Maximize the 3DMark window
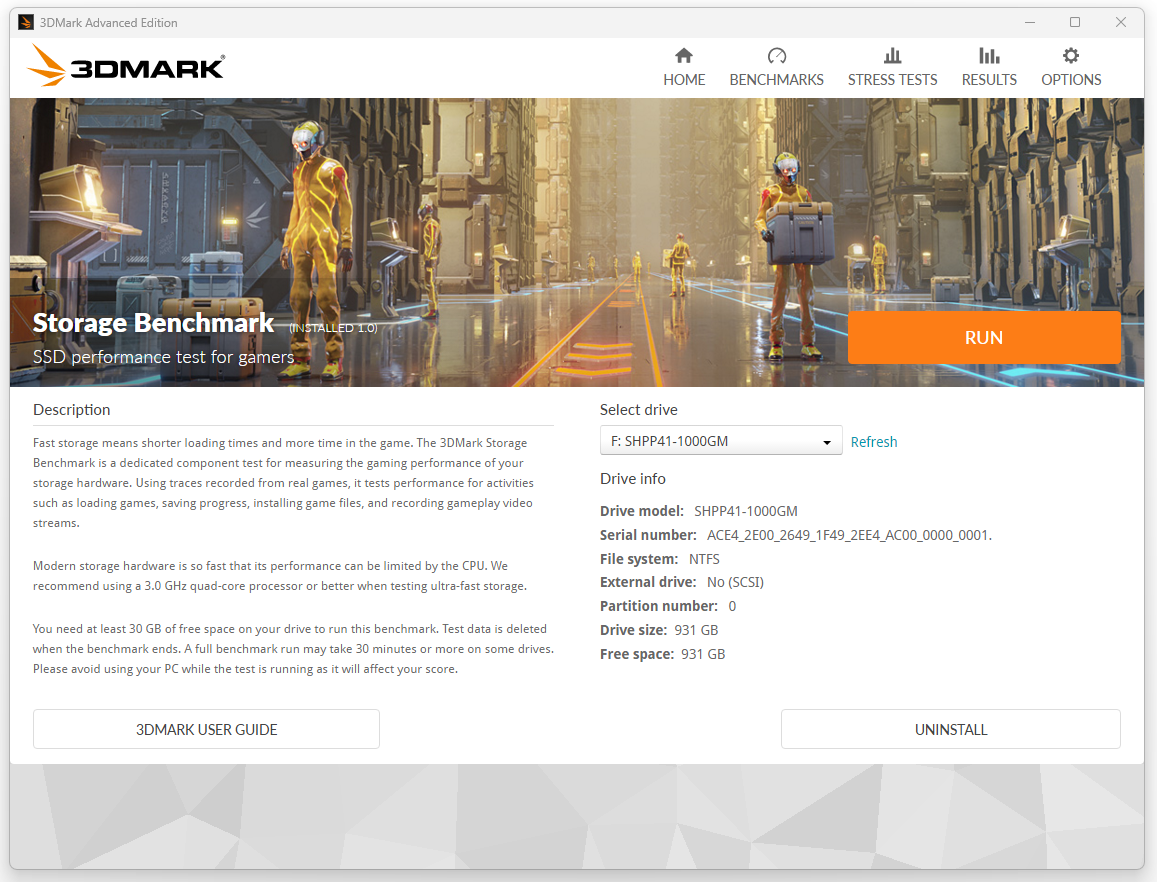Viewport: 1157px width, 882px height. tap(1074, 22)
